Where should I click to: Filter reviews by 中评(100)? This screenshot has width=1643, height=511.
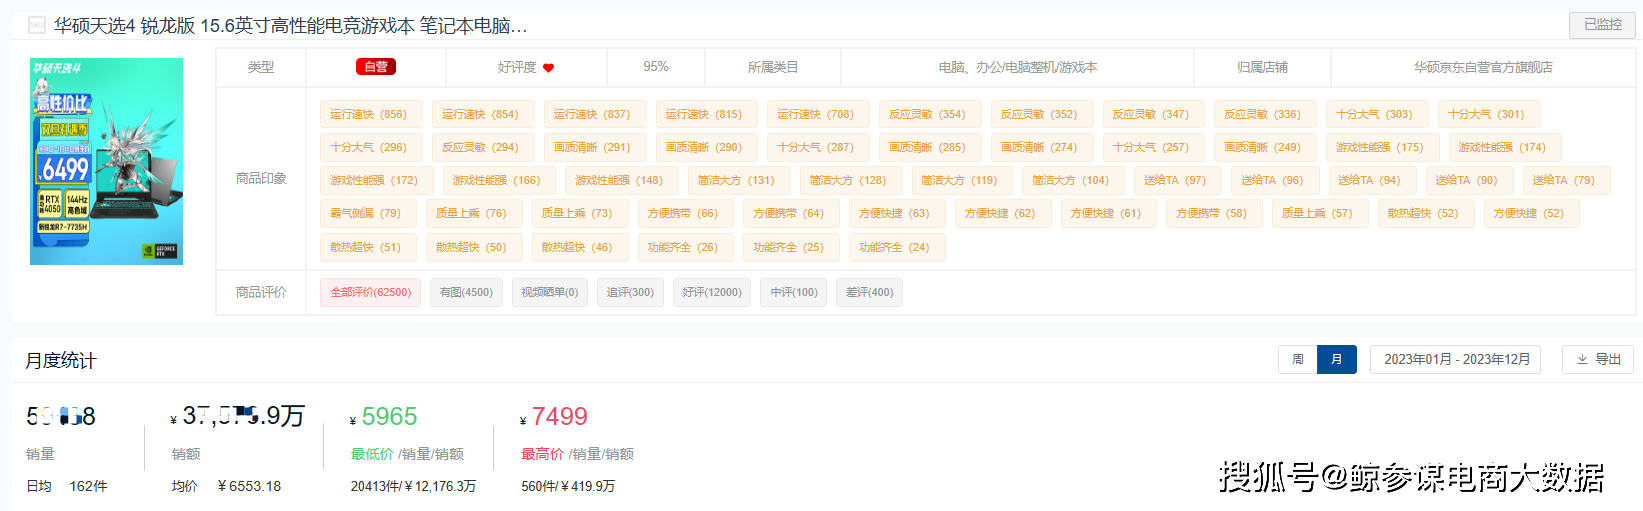794,292
